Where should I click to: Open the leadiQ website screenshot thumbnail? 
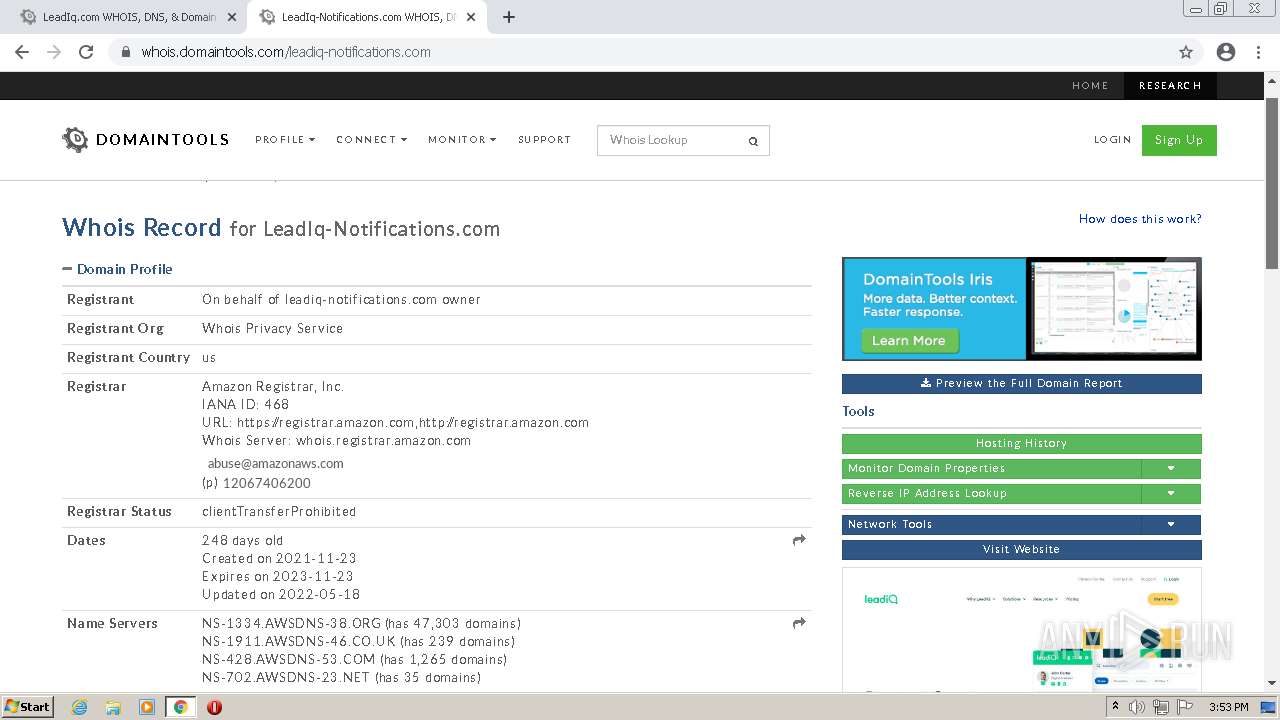point(1021,629)
